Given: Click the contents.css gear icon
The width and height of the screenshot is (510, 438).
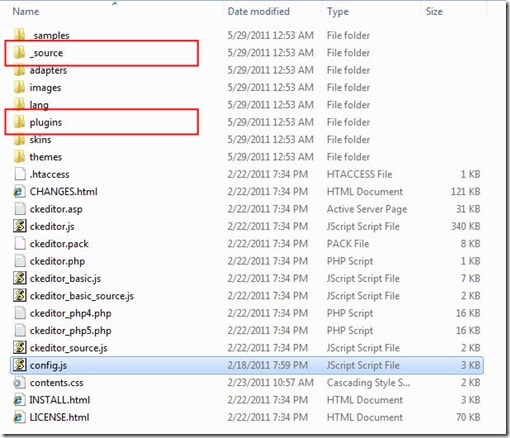Looking at the screenshot, I should 19,382.
